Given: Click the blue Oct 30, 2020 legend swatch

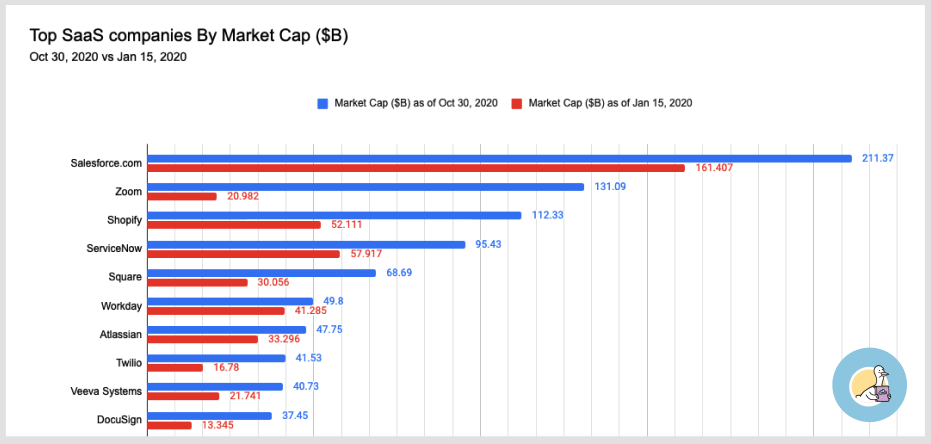Looking at the screenshot, I should coord(322,103).
